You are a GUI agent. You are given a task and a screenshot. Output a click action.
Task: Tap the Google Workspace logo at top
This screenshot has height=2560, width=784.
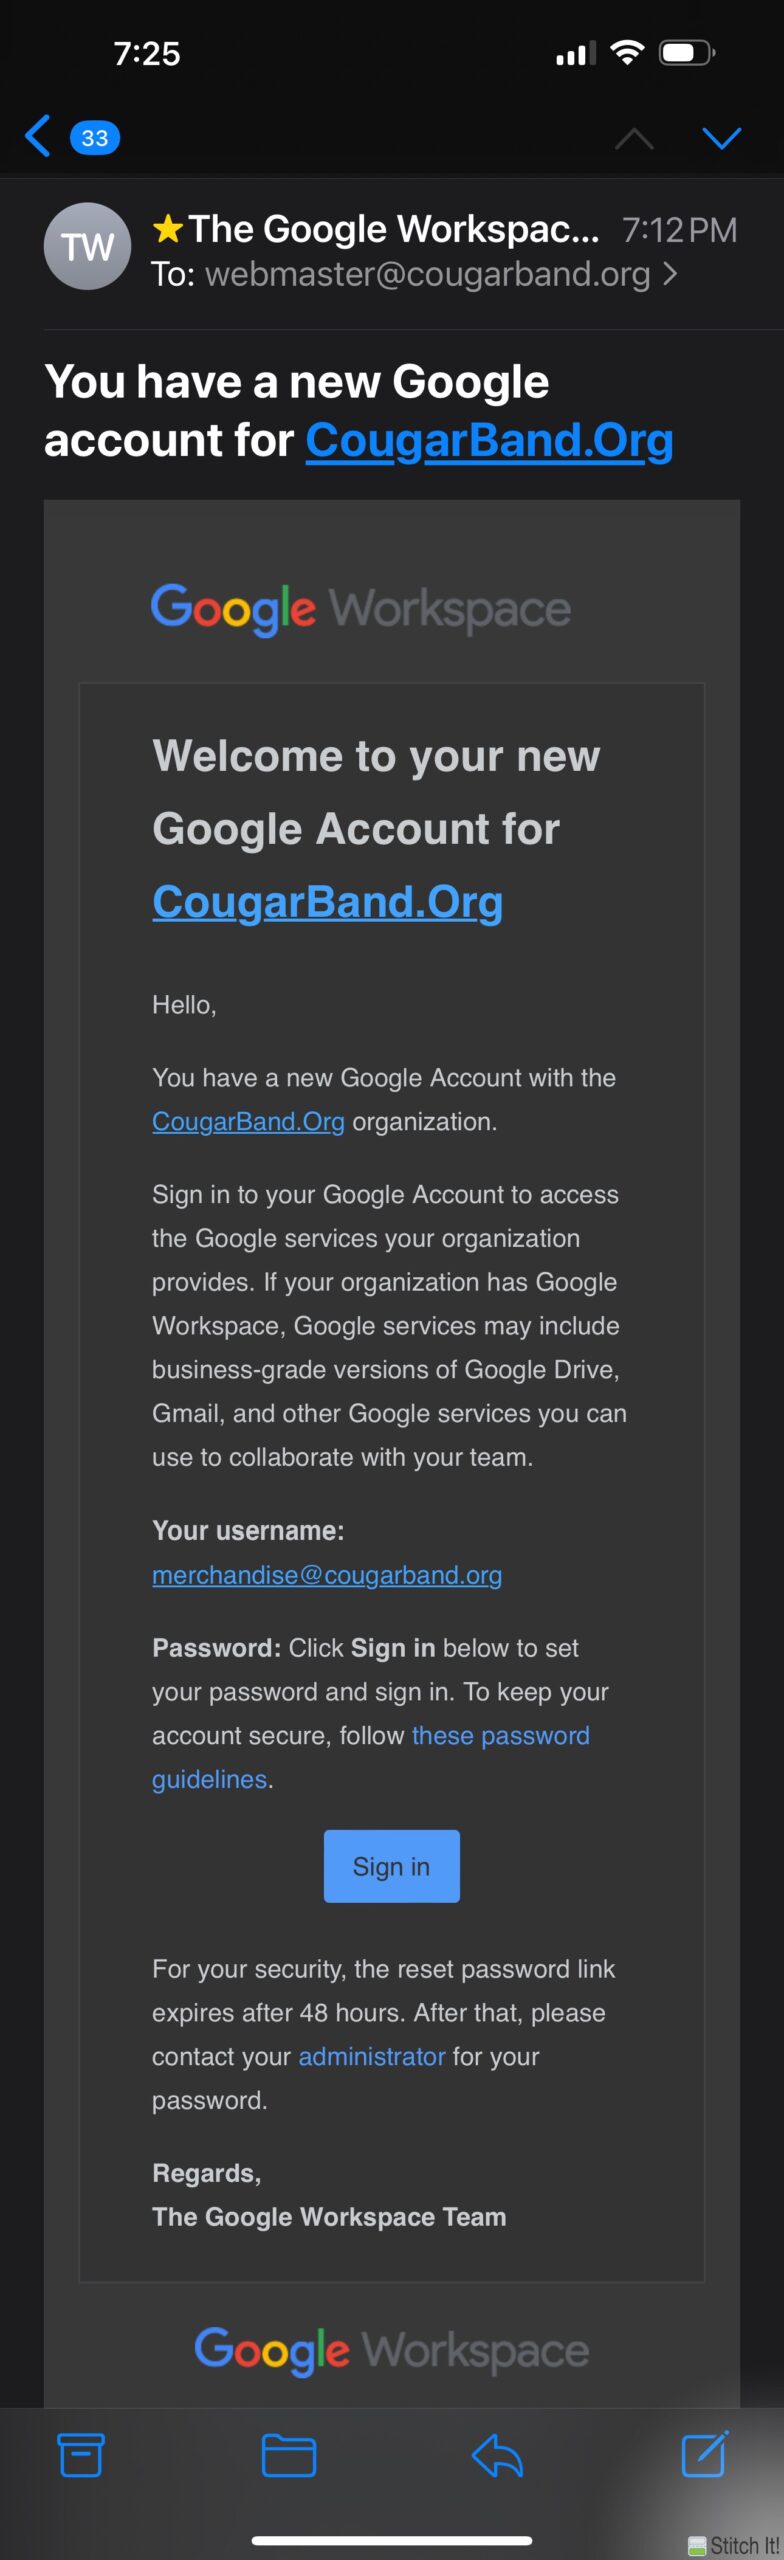(x=361, y=609)
